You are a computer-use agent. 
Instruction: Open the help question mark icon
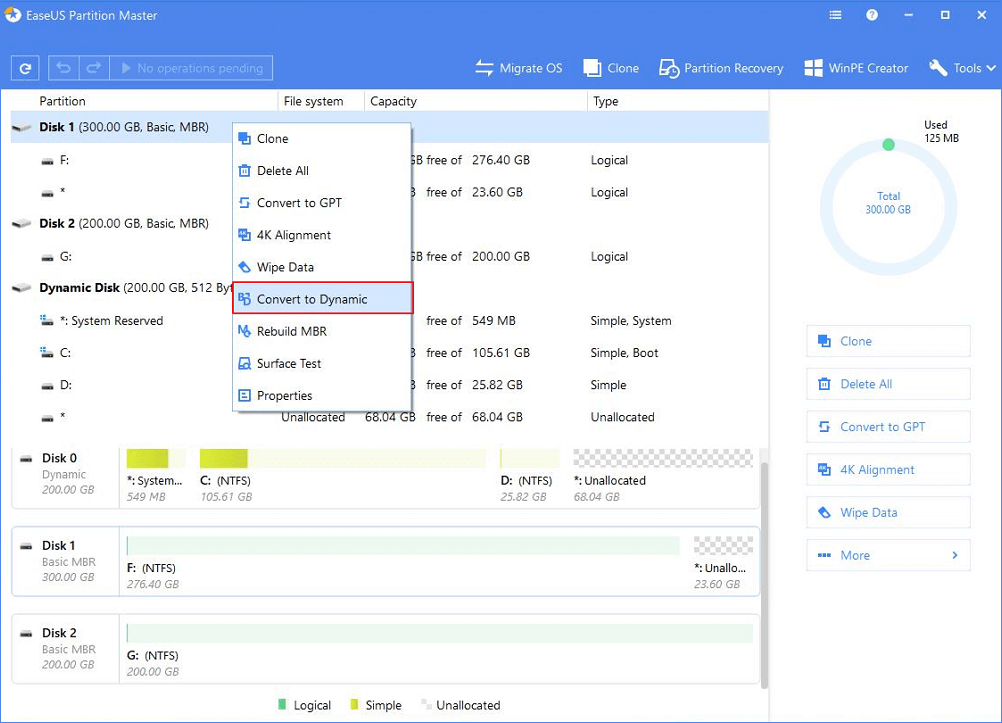(872, 15)
